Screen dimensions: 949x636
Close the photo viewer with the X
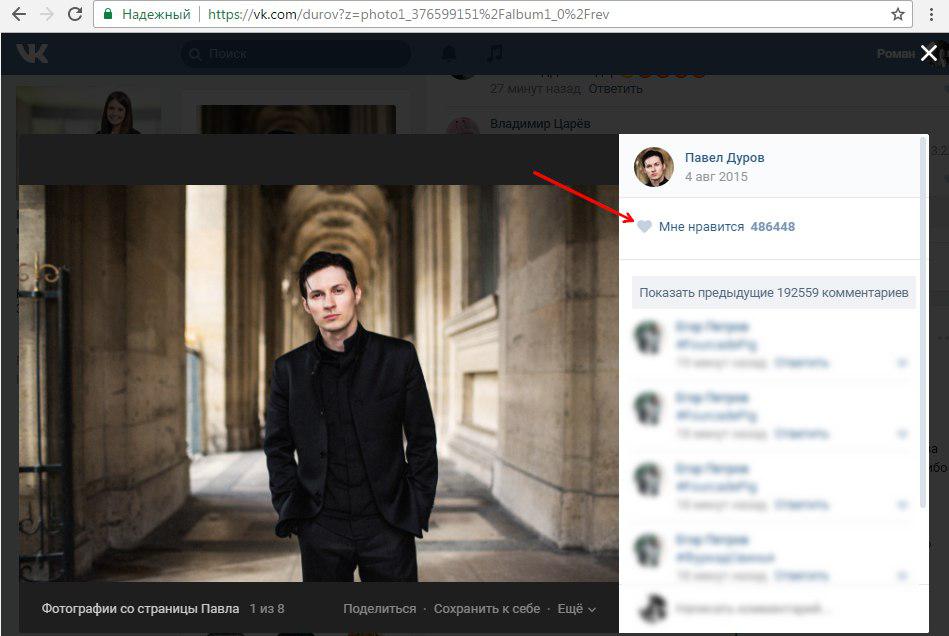pos(929,54)
